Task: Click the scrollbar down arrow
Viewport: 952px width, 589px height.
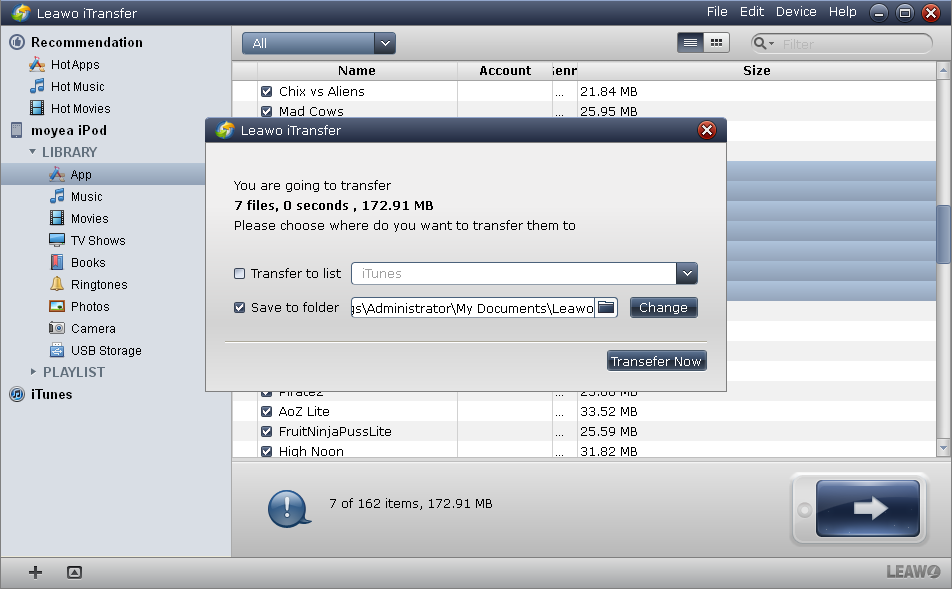Action: point(943,448)
